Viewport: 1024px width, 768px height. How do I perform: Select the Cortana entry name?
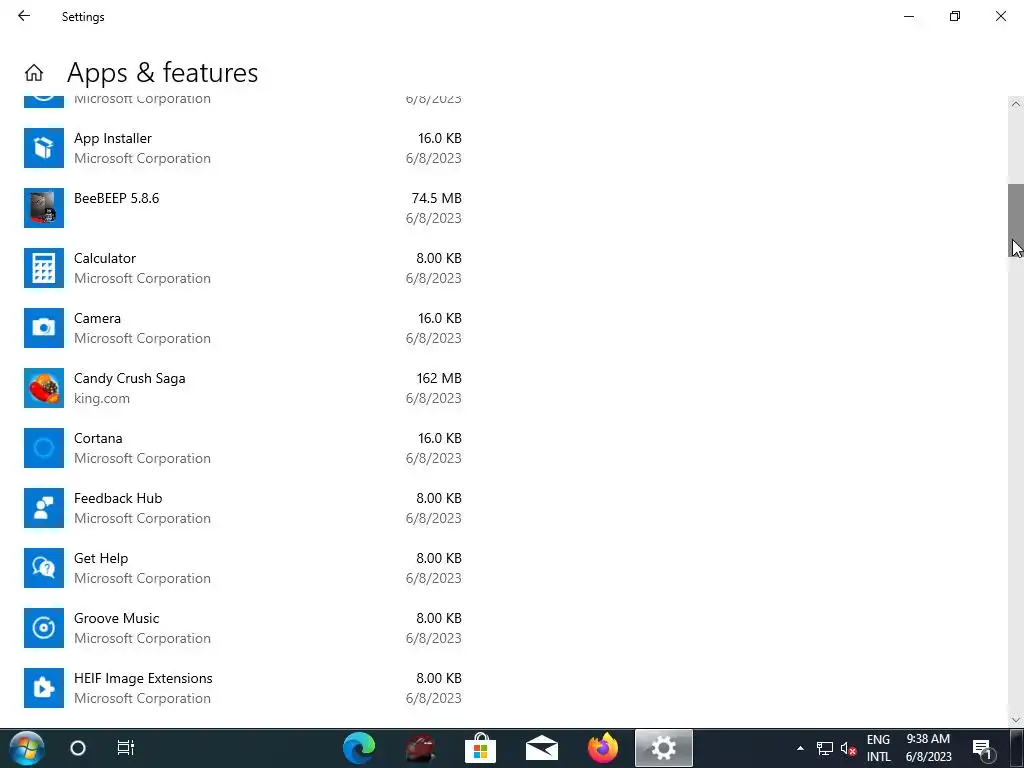(98, 438)
